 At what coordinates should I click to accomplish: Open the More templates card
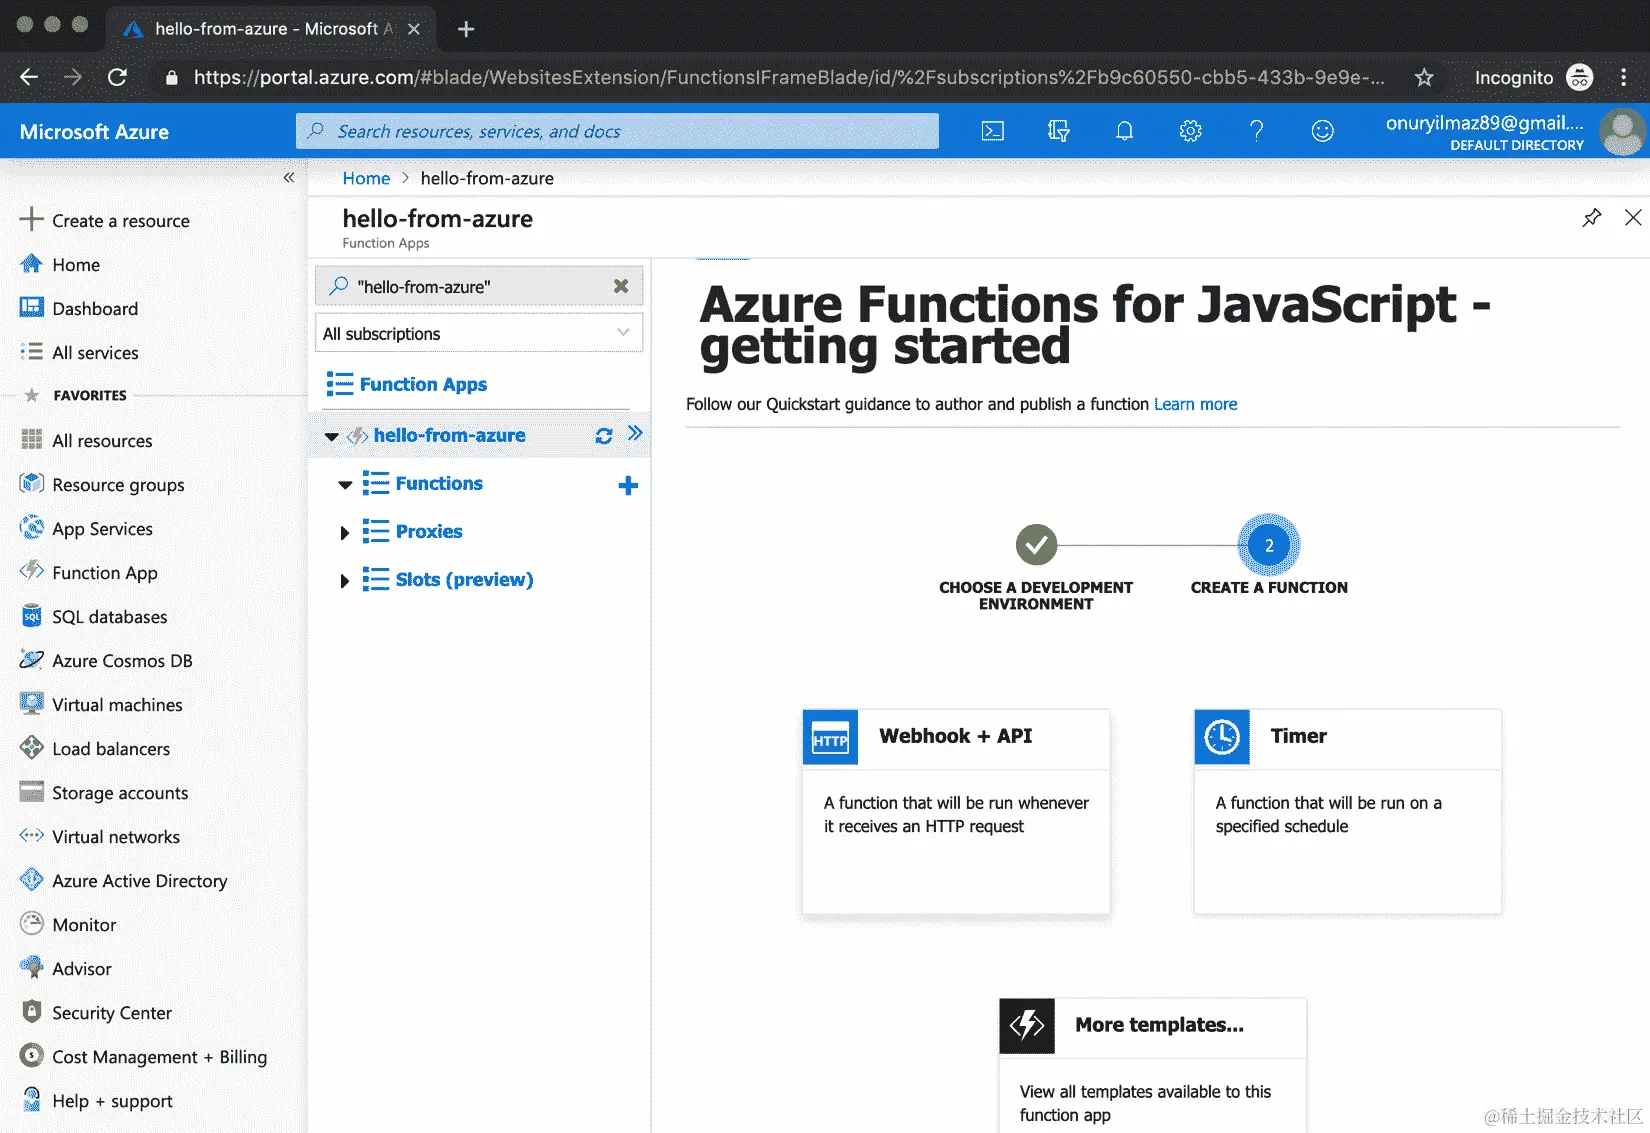click(x=1152, y=1065)
